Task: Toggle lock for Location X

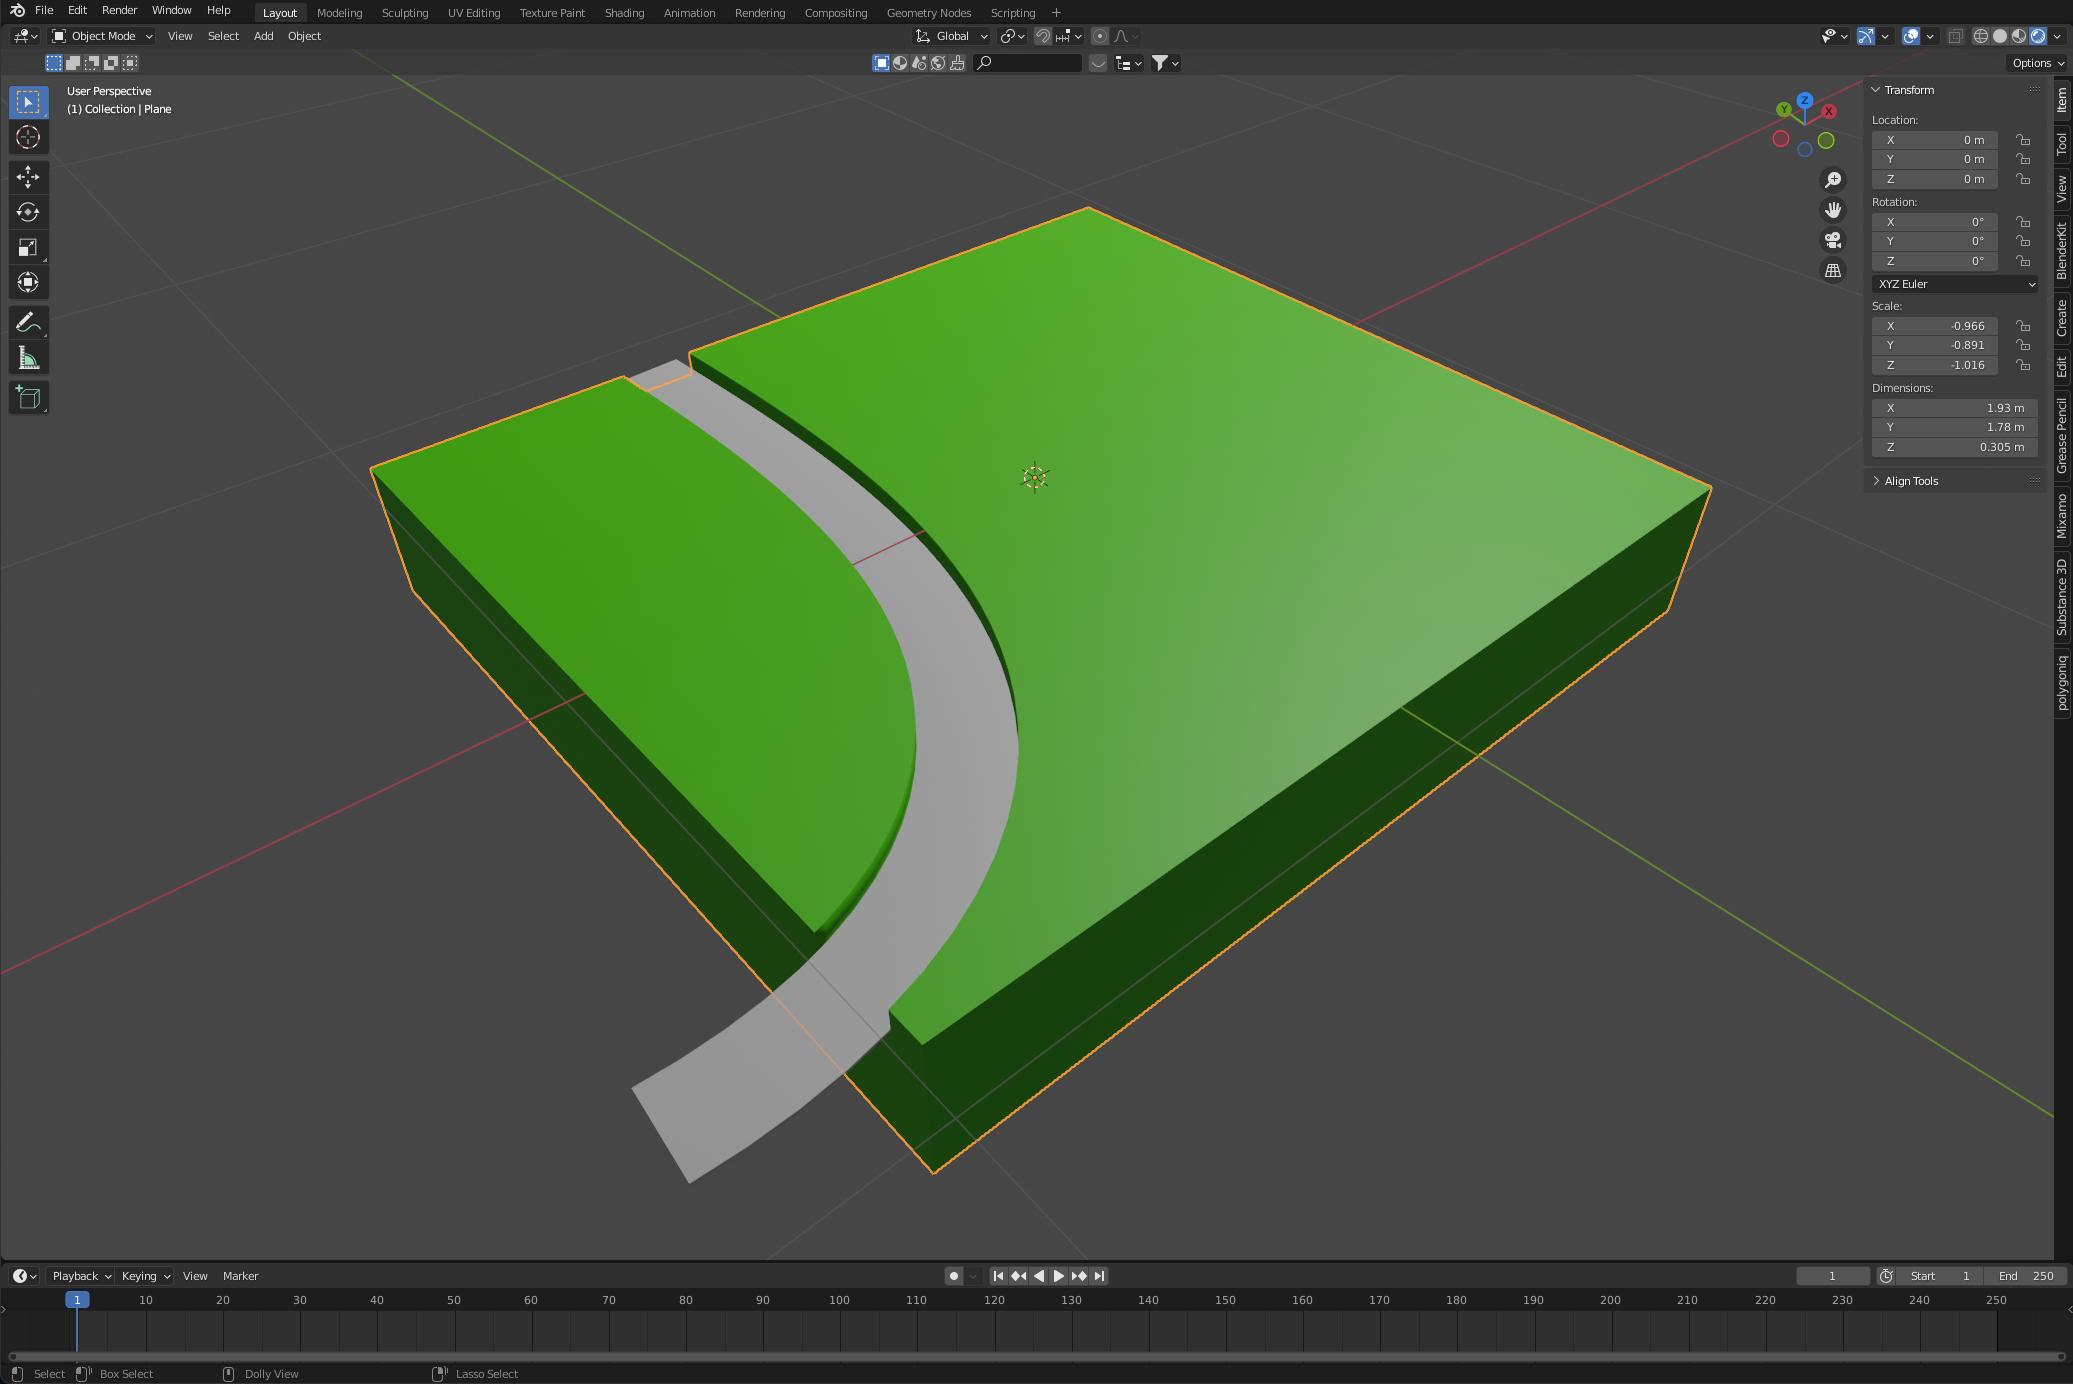Action: [x=2023, y=140]
